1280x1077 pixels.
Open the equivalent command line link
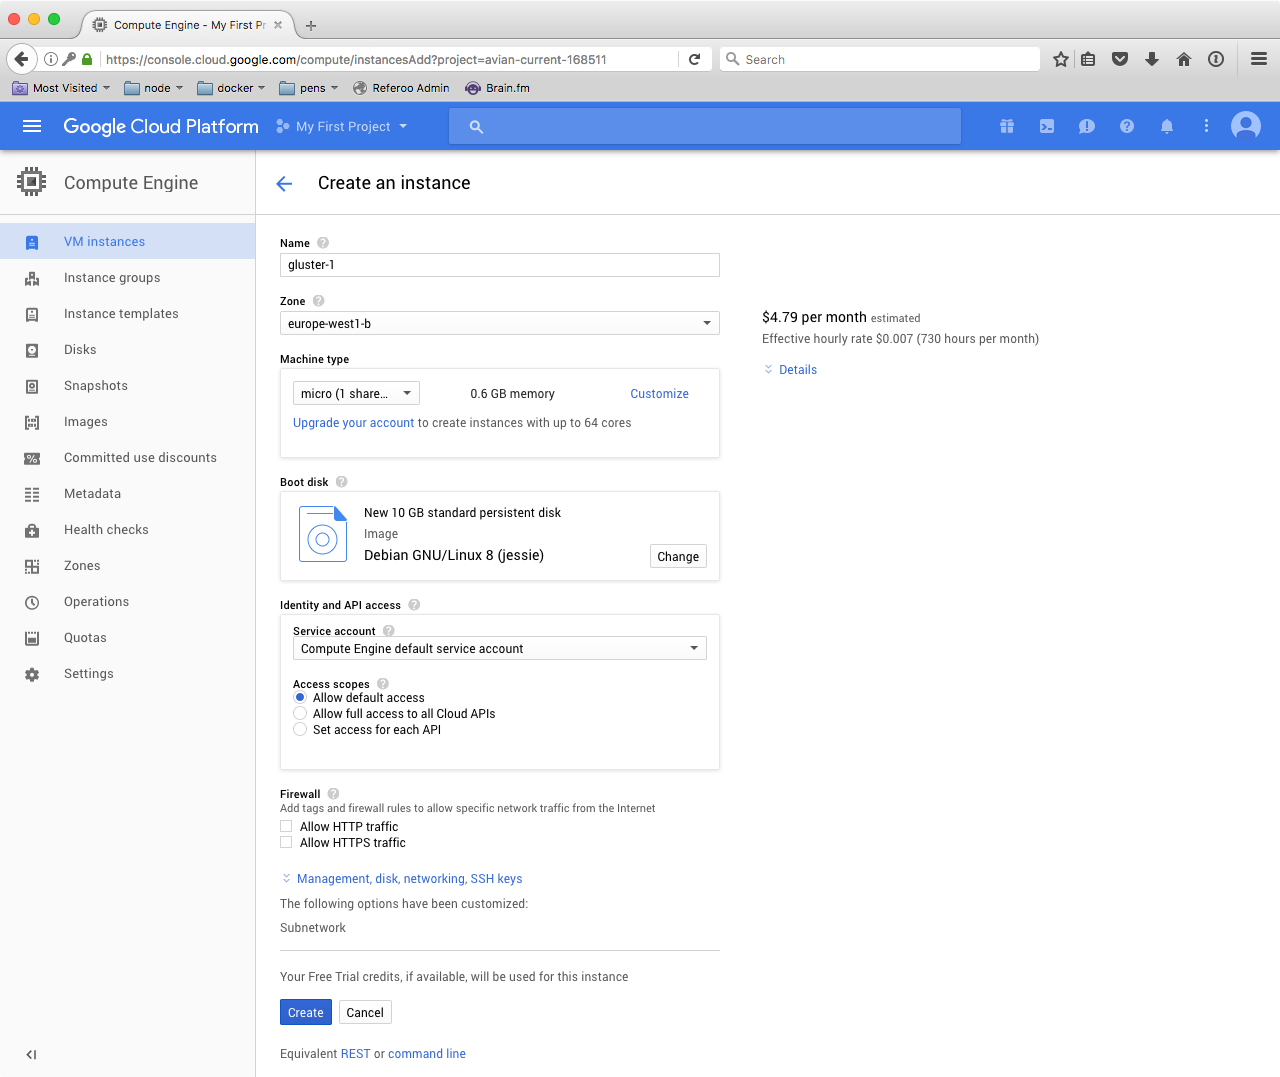(x=427, y=1053)
